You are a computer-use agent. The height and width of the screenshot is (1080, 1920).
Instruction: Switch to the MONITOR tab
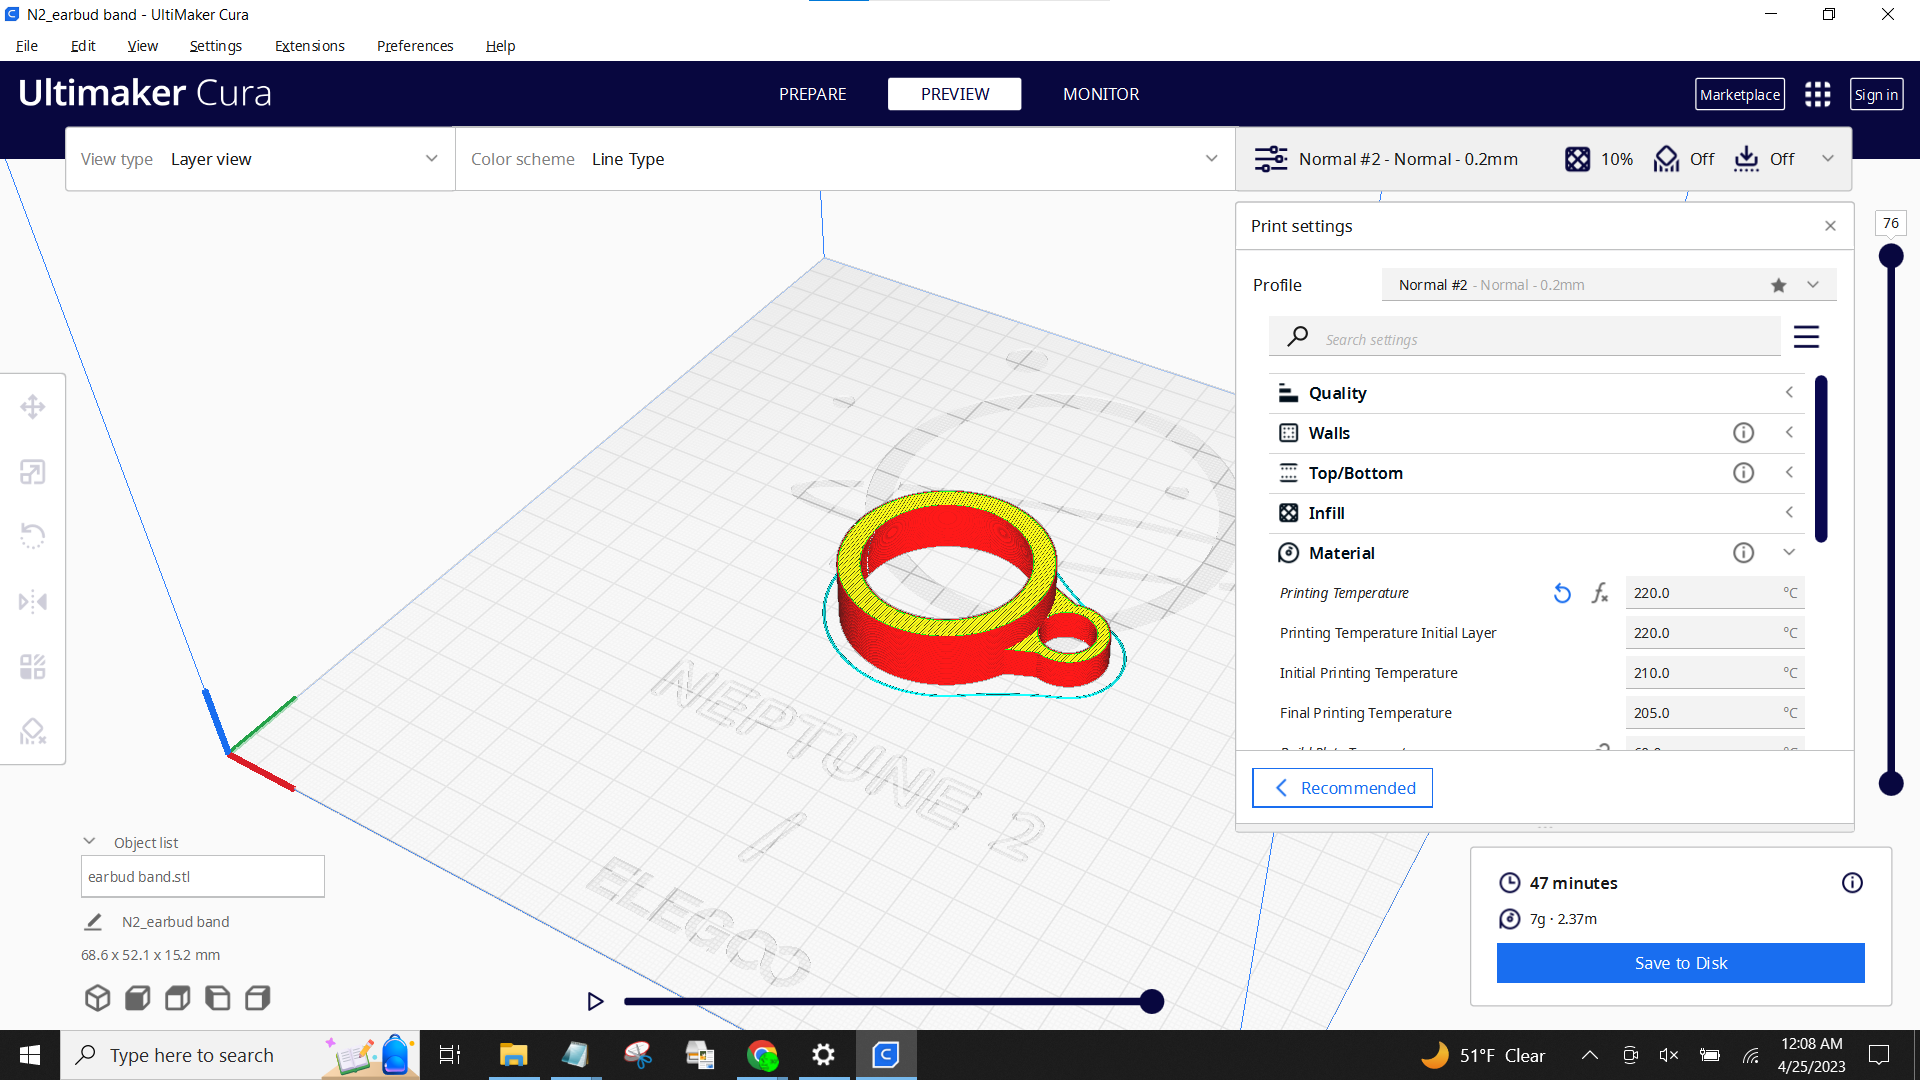[x=1100, y=94]
